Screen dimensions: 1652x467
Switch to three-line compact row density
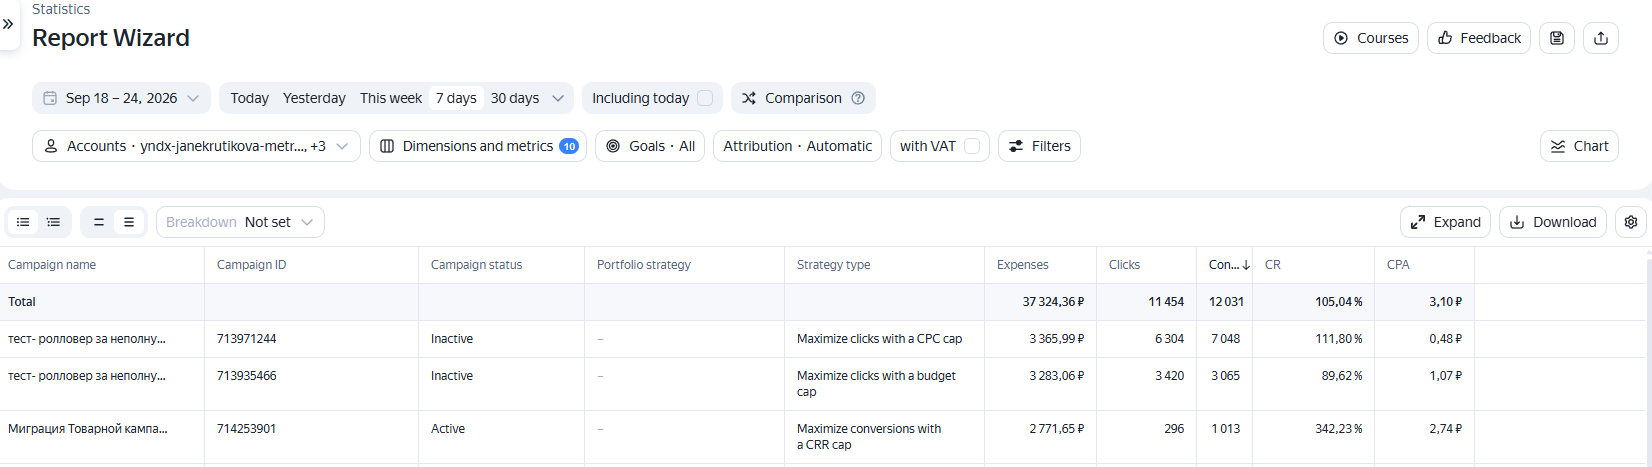pos(129,222)
